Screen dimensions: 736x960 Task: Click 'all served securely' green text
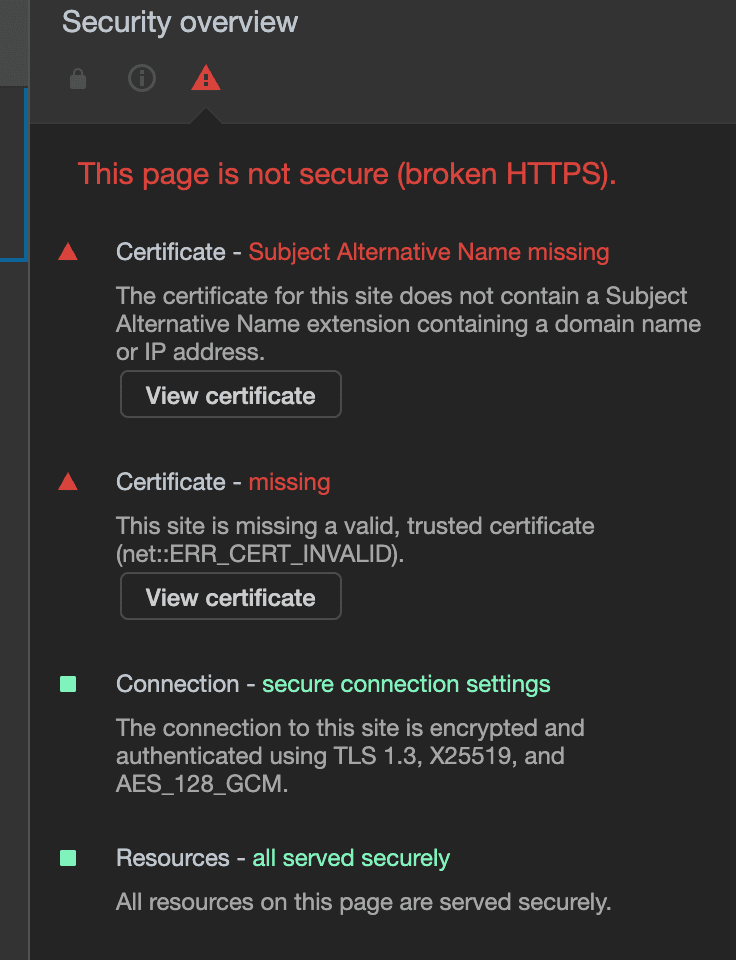351,858
